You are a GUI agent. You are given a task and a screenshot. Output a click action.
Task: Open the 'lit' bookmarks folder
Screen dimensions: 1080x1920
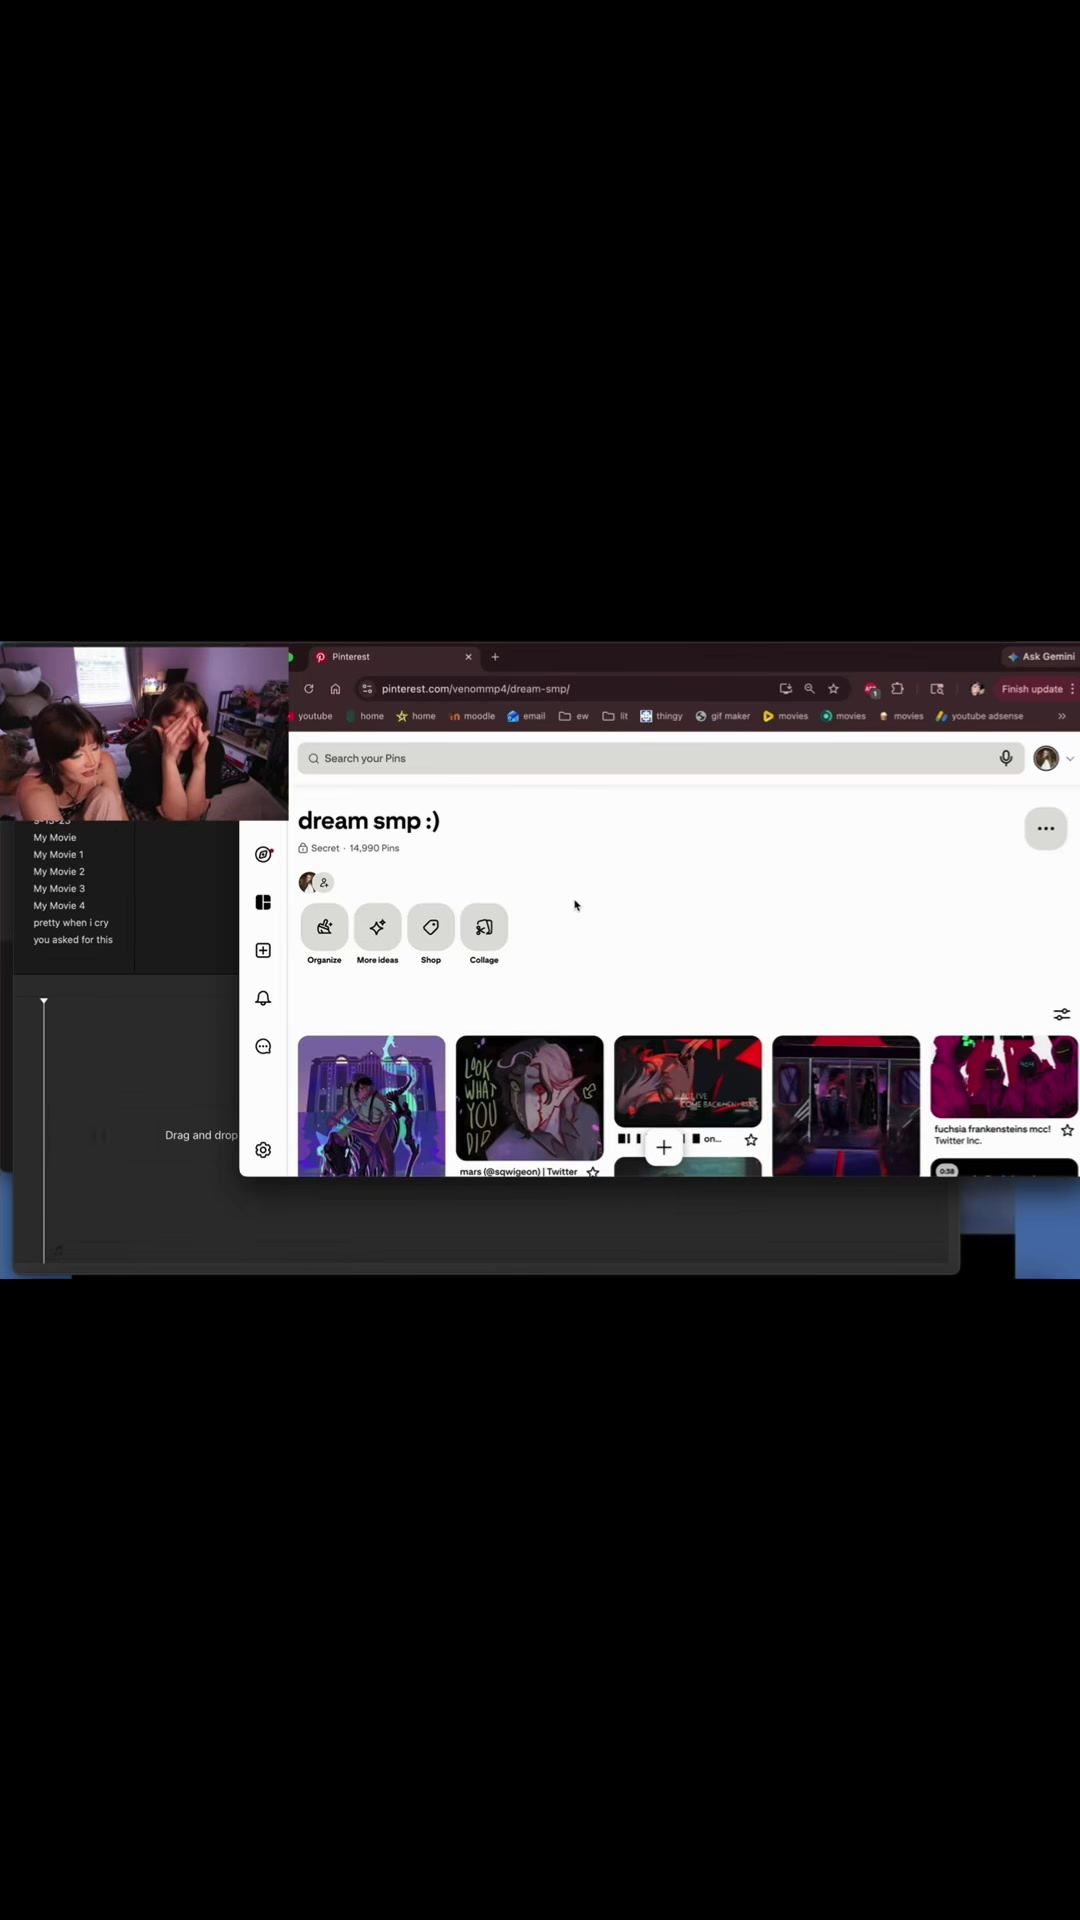pos(615,716)
